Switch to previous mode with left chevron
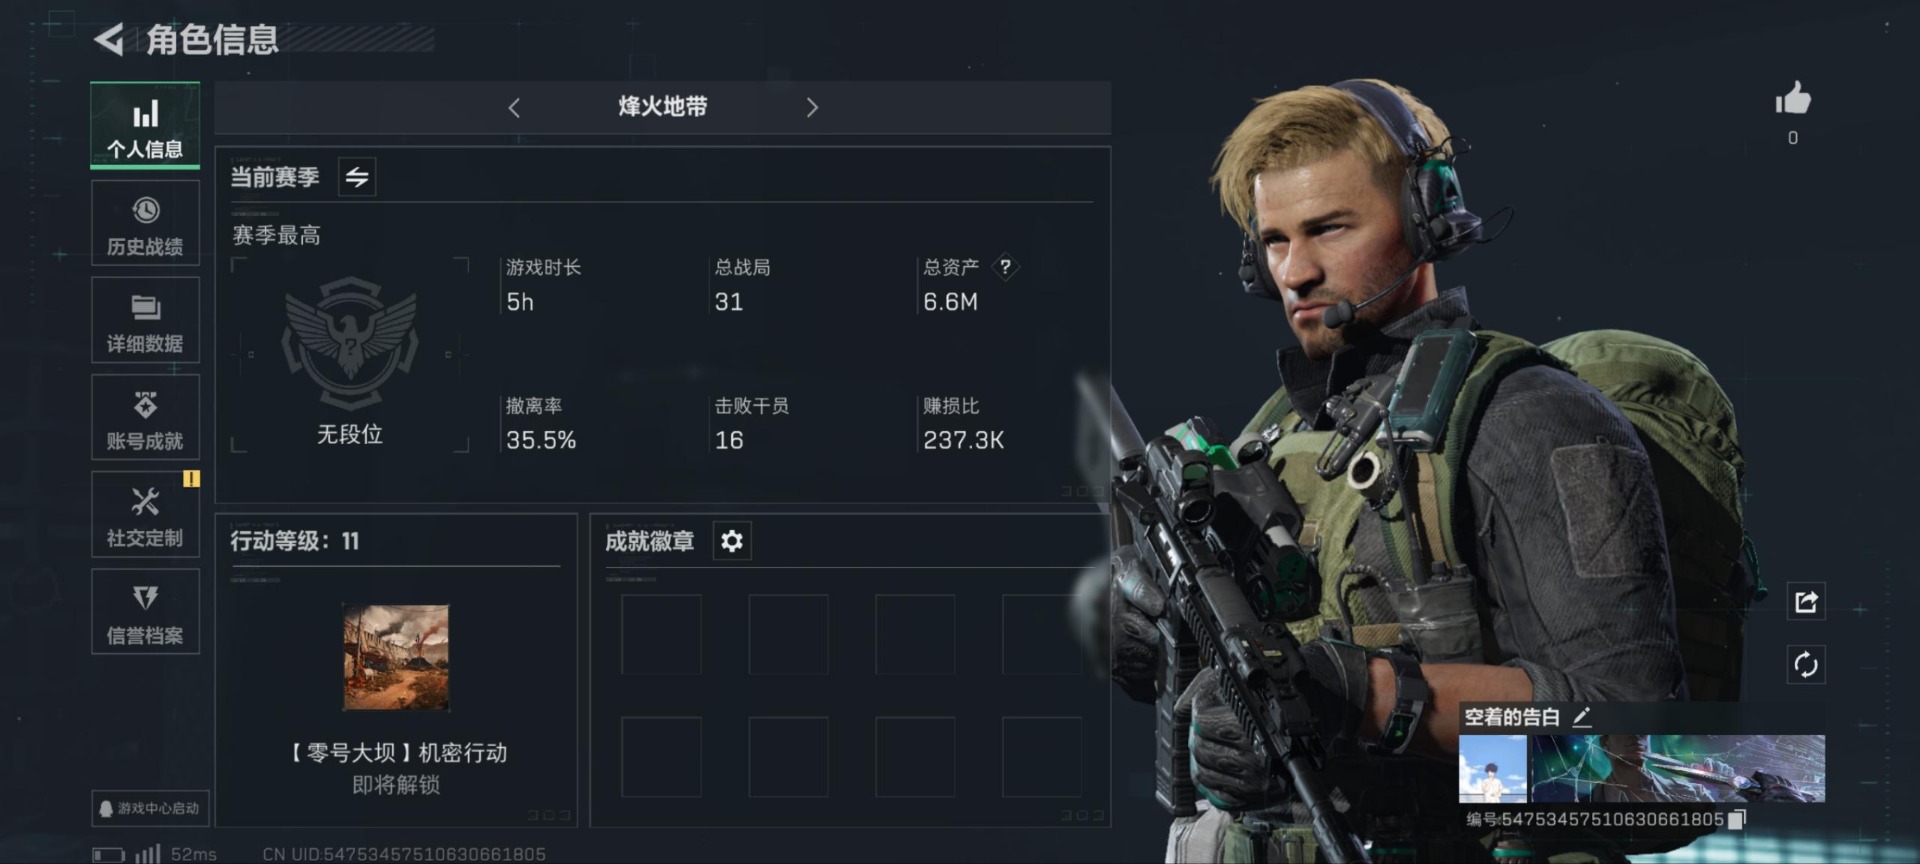The height and width of the screenshot is (864, 1920). 514,107
